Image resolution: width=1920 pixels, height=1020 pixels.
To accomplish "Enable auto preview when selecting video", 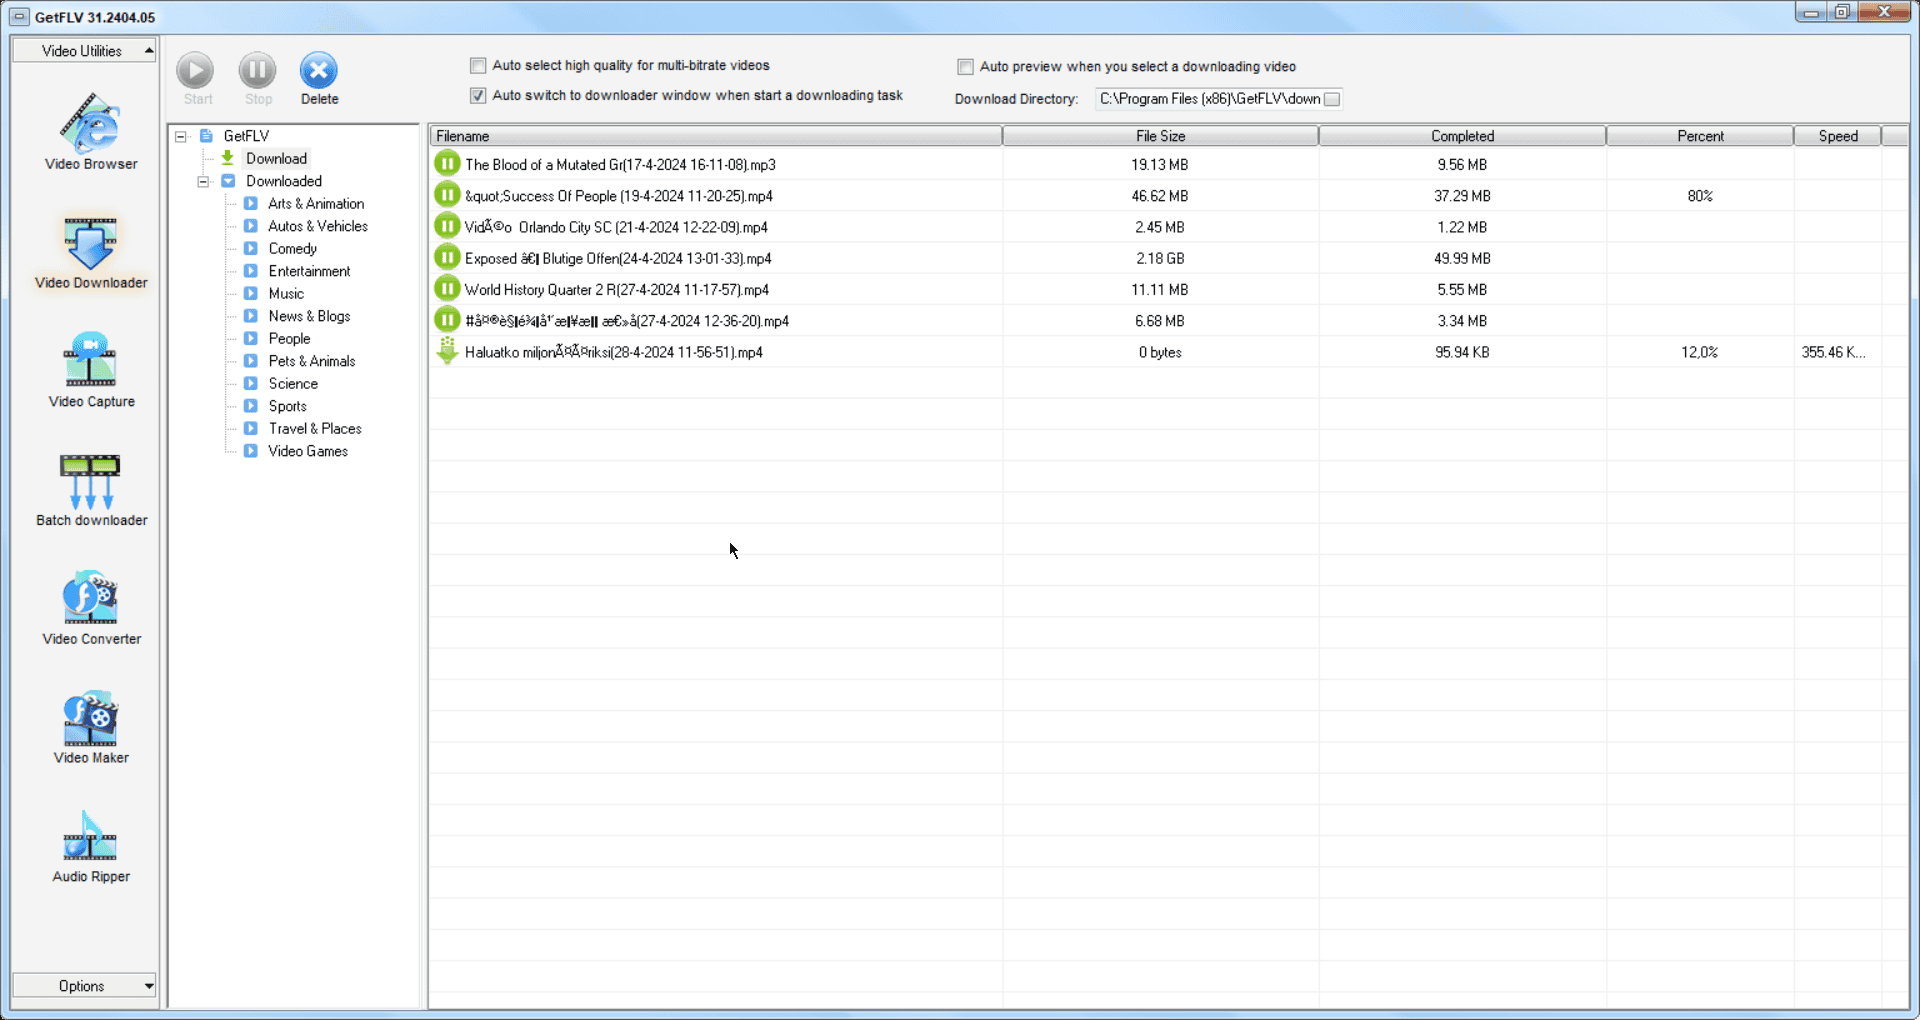I will click(965, 67).
